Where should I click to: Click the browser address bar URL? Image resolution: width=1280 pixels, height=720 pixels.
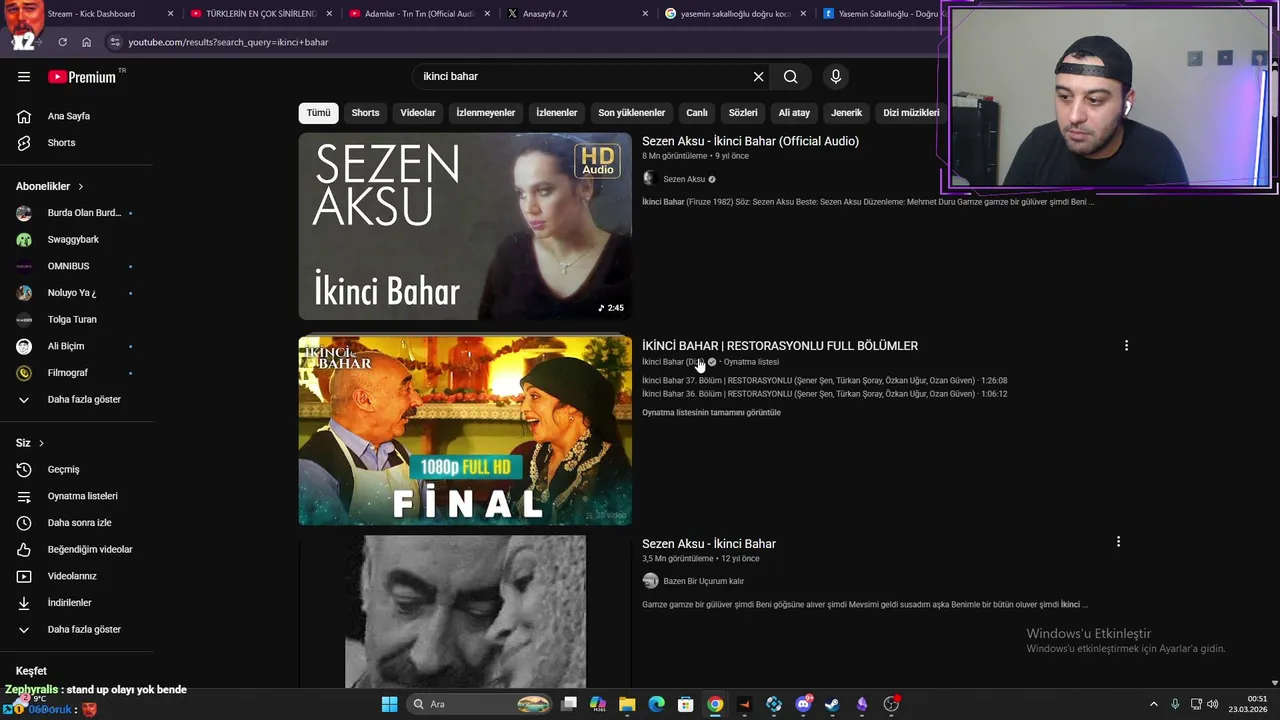228,42
